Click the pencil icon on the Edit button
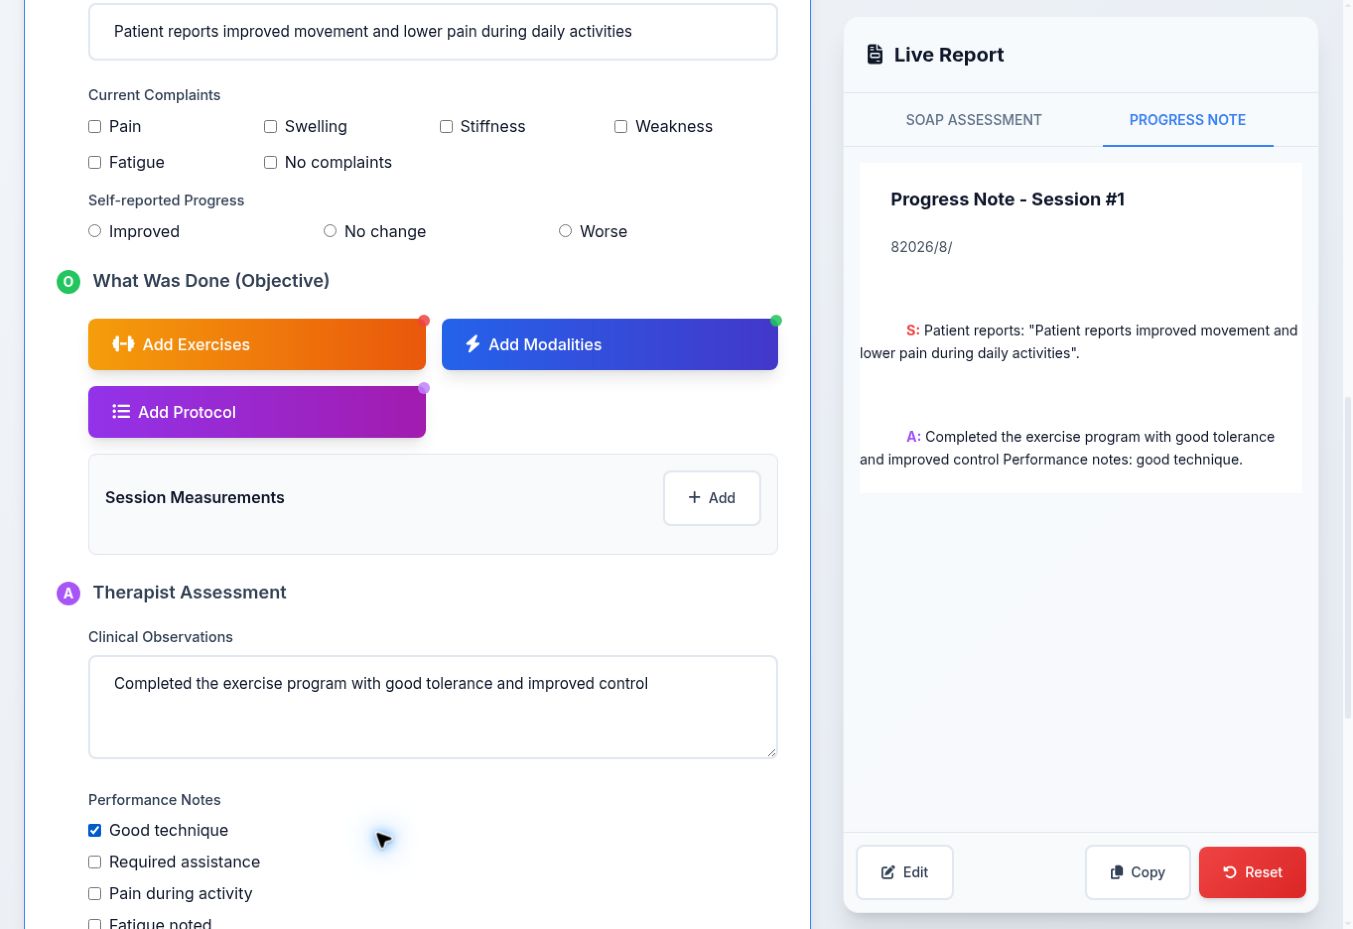1353x929 pixels. (x=888, y=872)
